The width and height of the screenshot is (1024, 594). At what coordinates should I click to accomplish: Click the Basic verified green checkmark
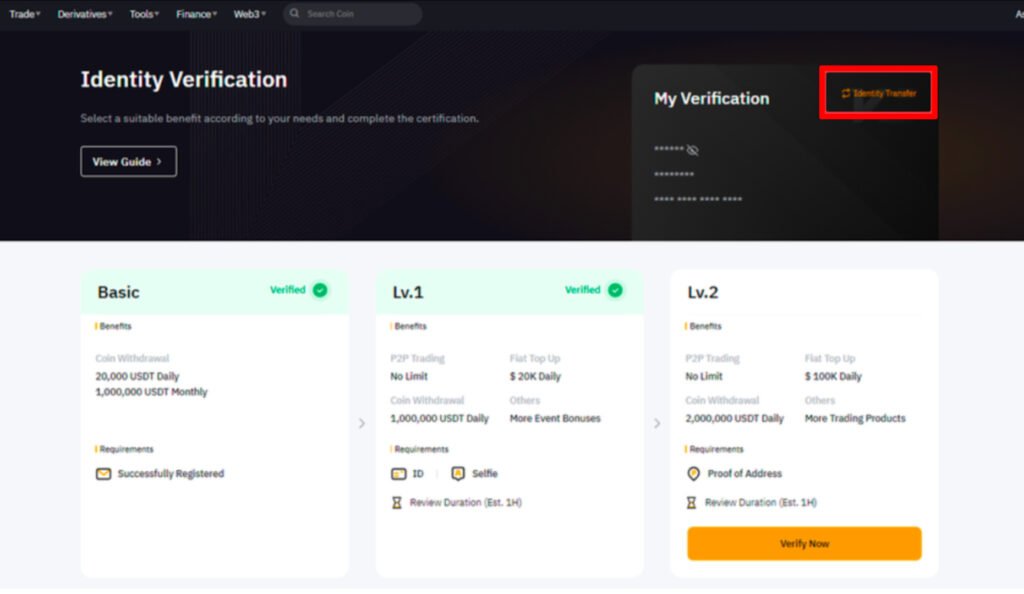click(x=320, y=290)
